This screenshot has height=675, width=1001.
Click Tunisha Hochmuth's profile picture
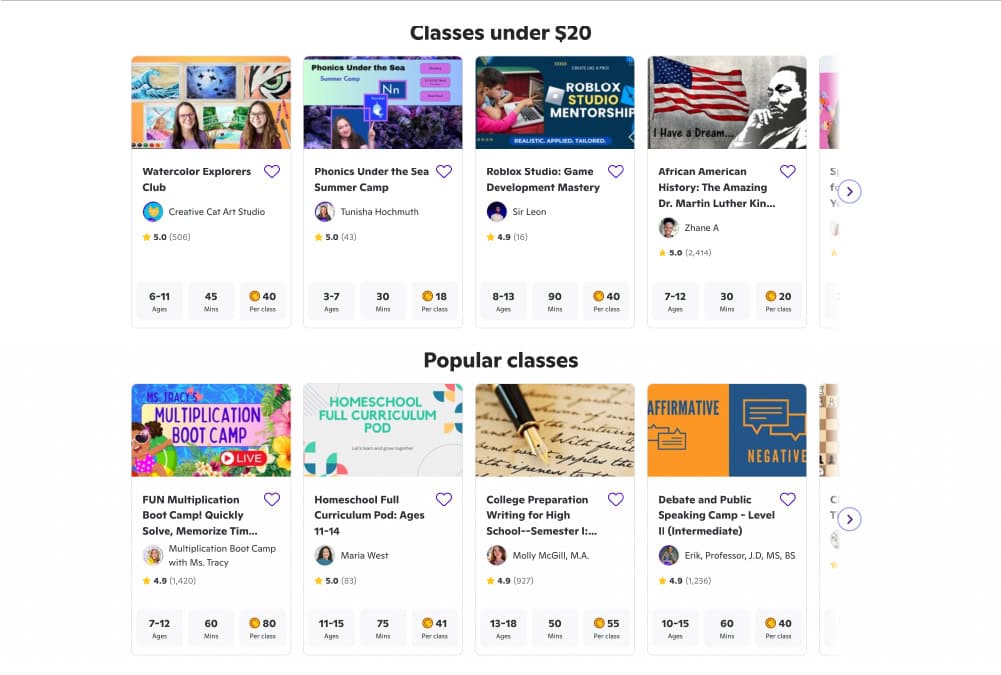point(325,212)
